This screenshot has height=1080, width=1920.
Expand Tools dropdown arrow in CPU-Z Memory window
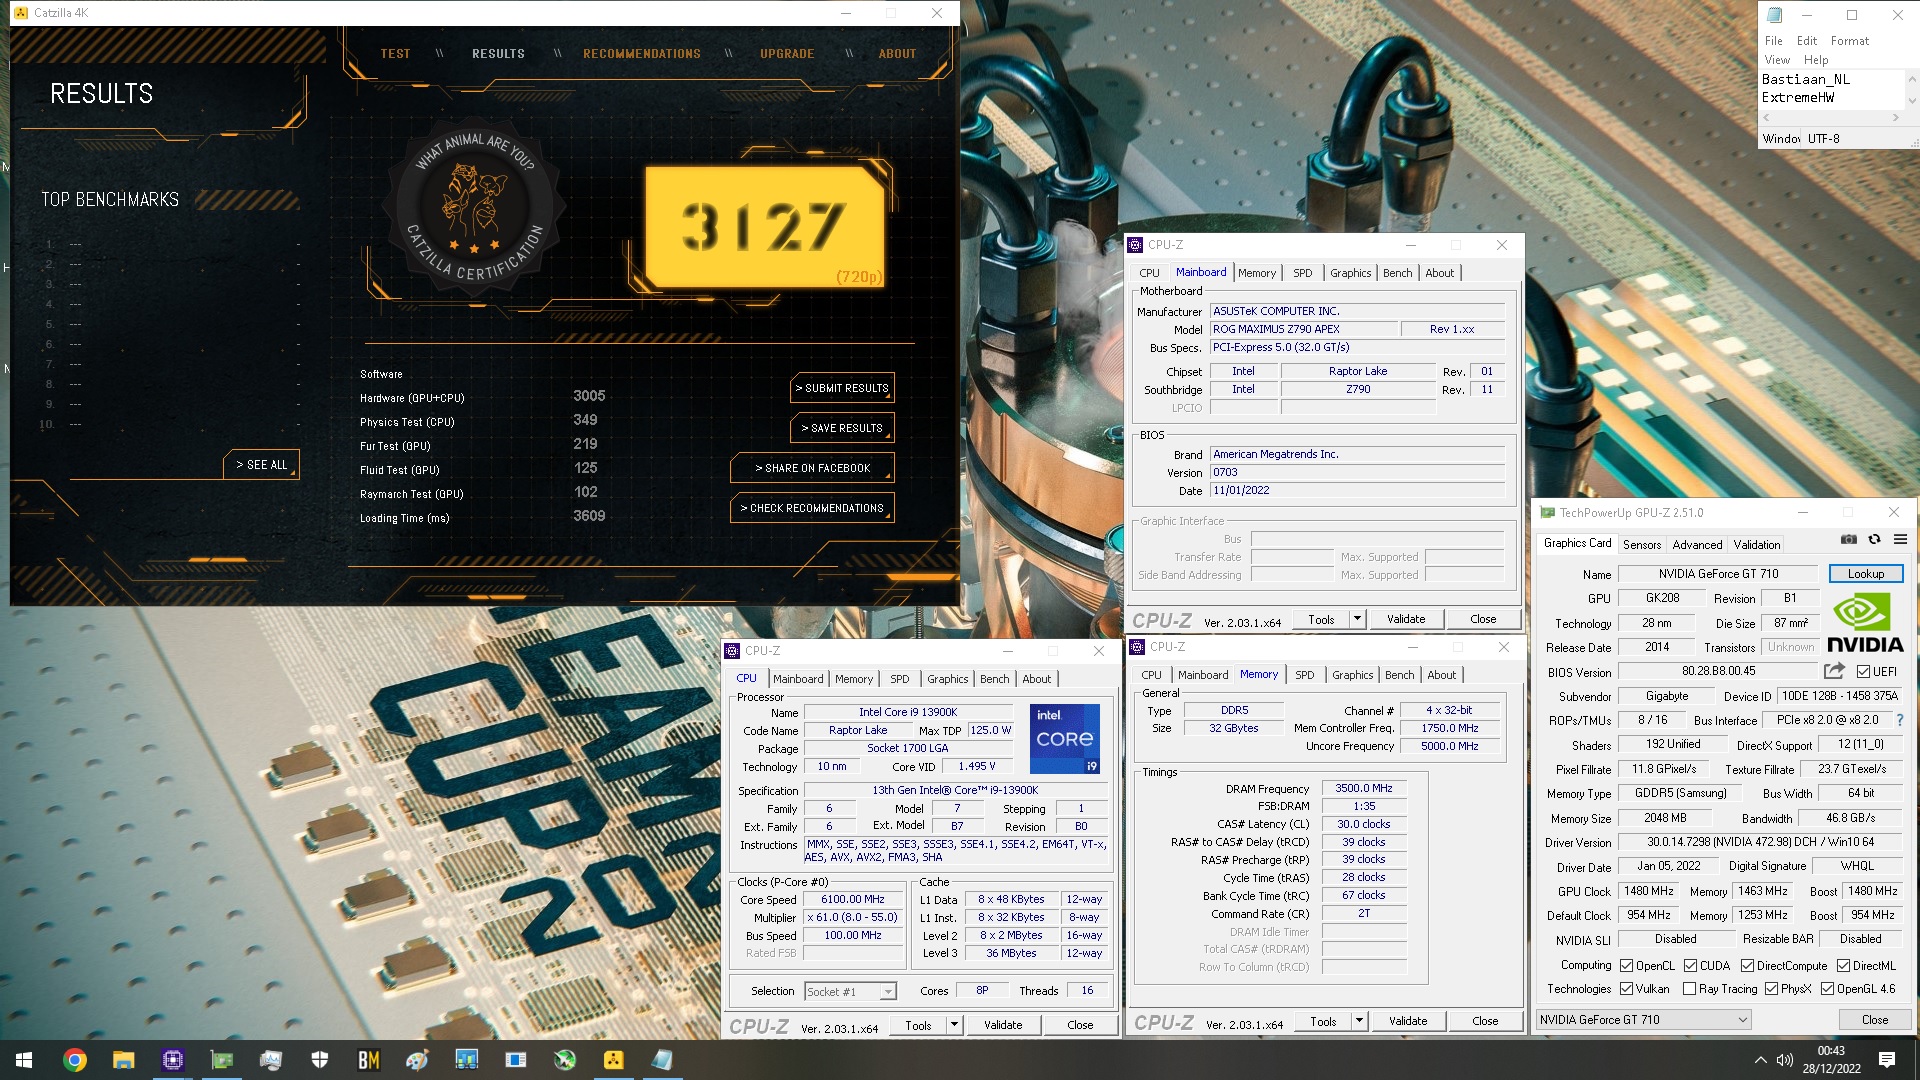[x=1359, y=1021]
